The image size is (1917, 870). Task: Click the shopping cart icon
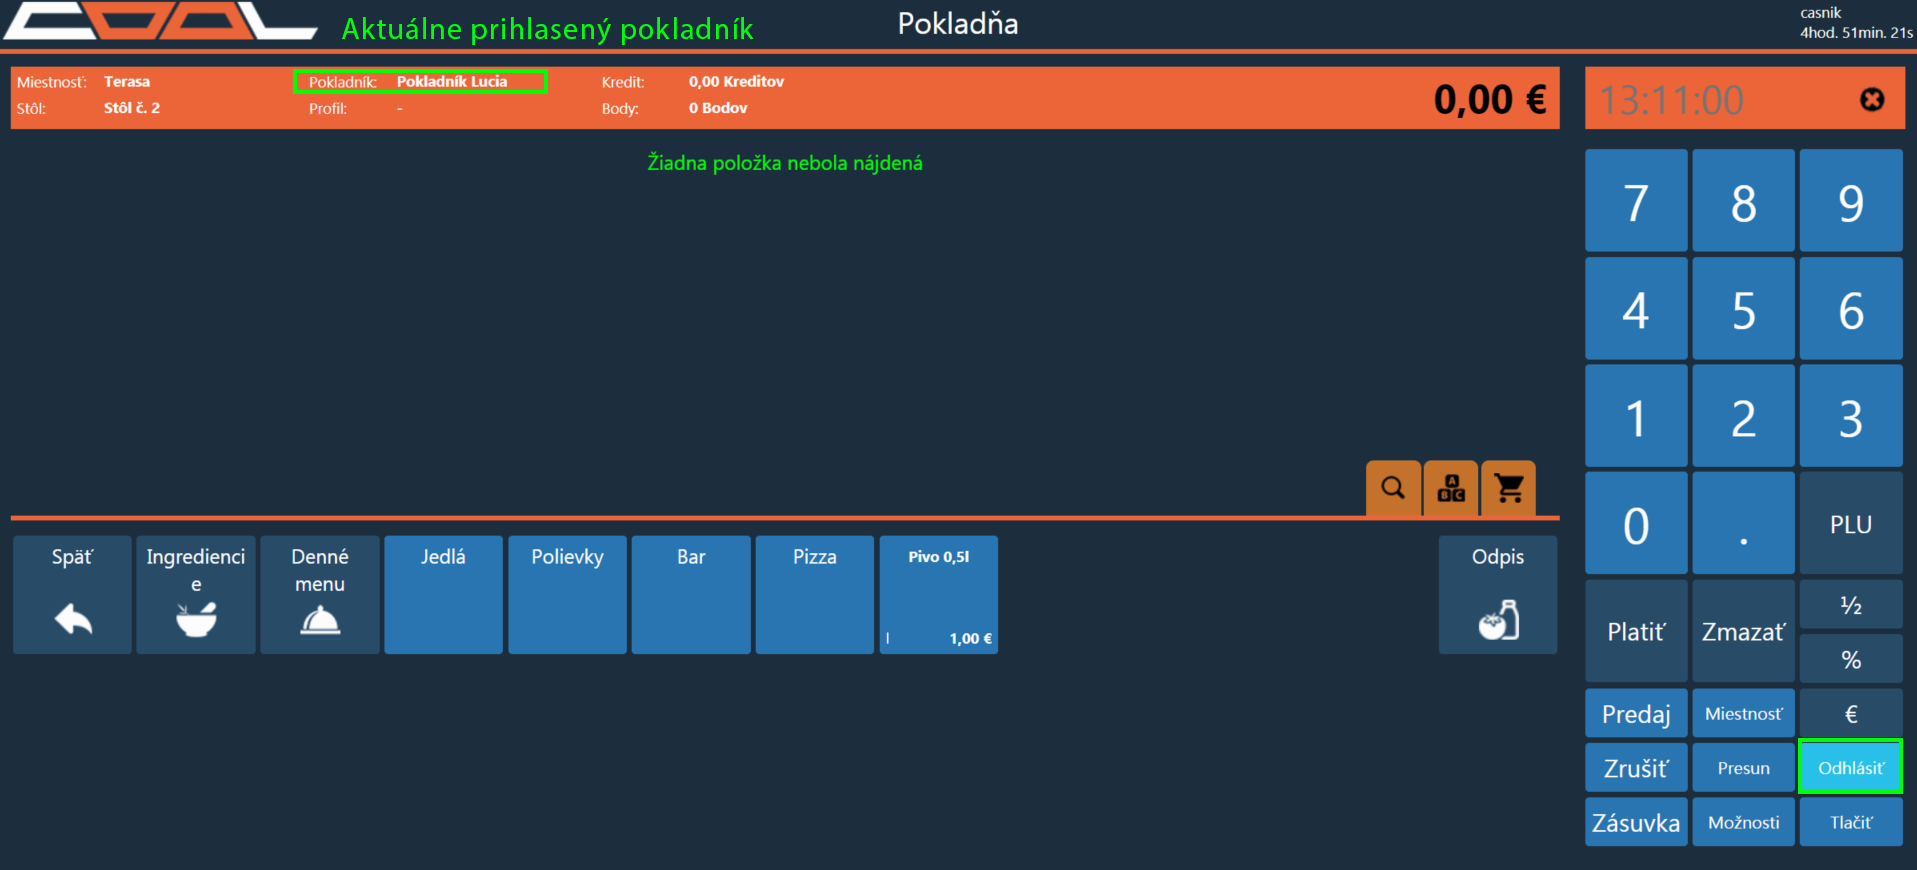(1508, 488)
